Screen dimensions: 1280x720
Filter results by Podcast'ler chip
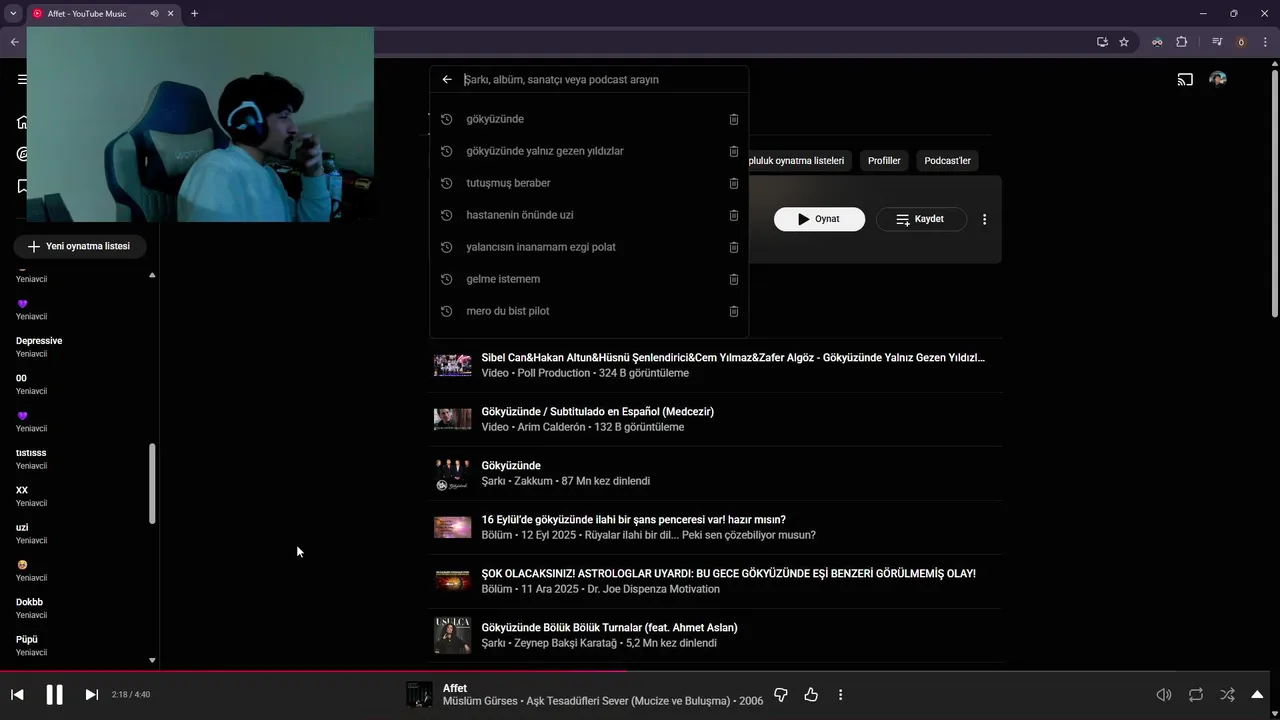(947, 160)
